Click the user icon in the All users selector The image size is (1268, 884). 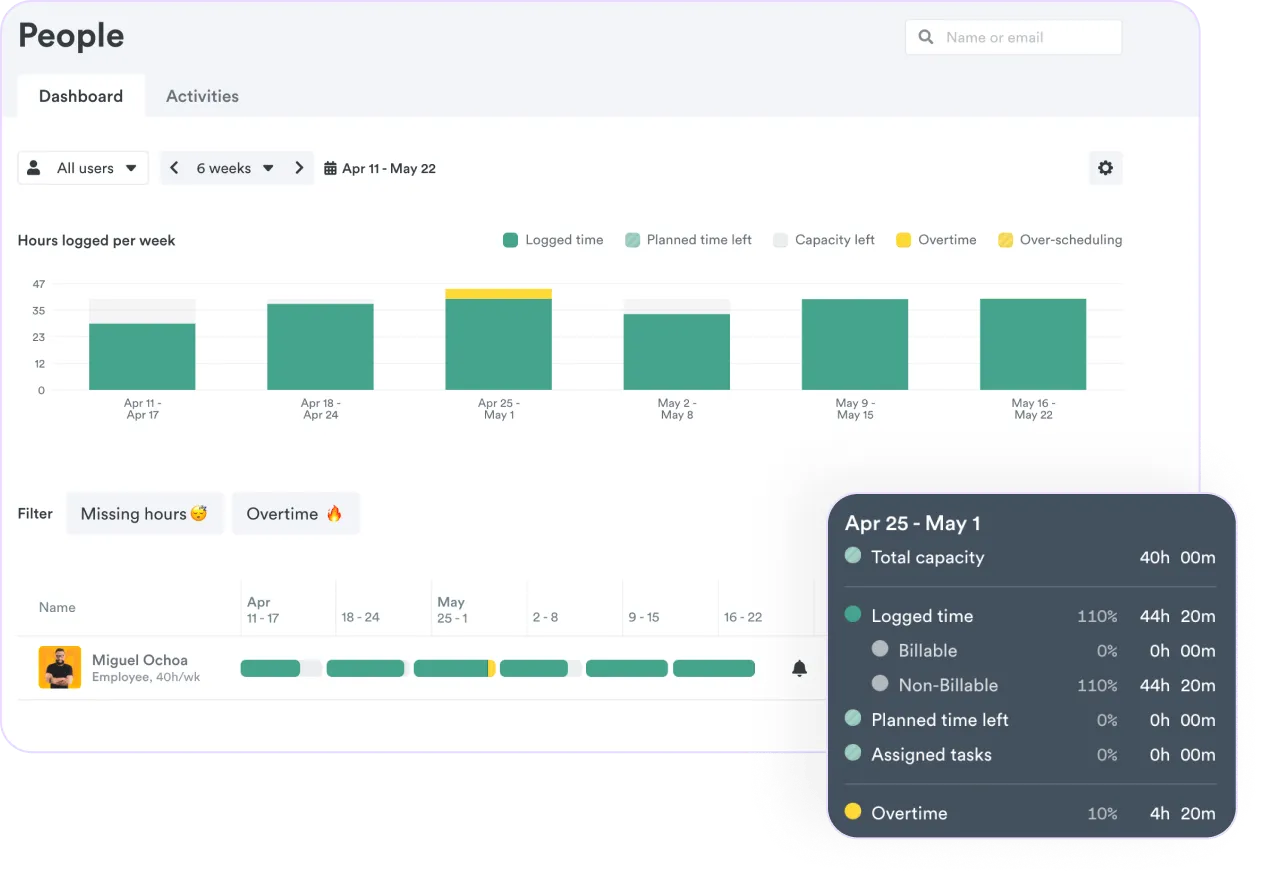click(x=34, y=168)
